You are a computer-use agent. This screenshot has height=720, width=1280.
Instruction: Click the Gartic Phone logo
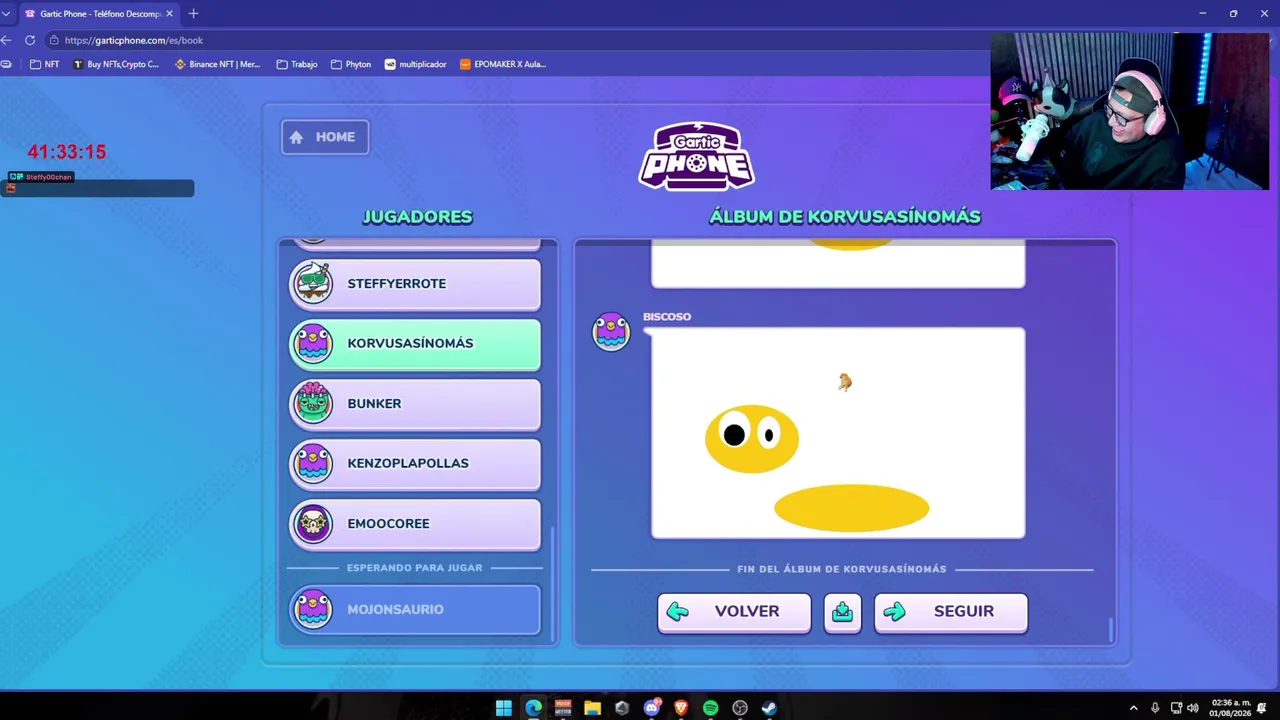coord(696,156)
